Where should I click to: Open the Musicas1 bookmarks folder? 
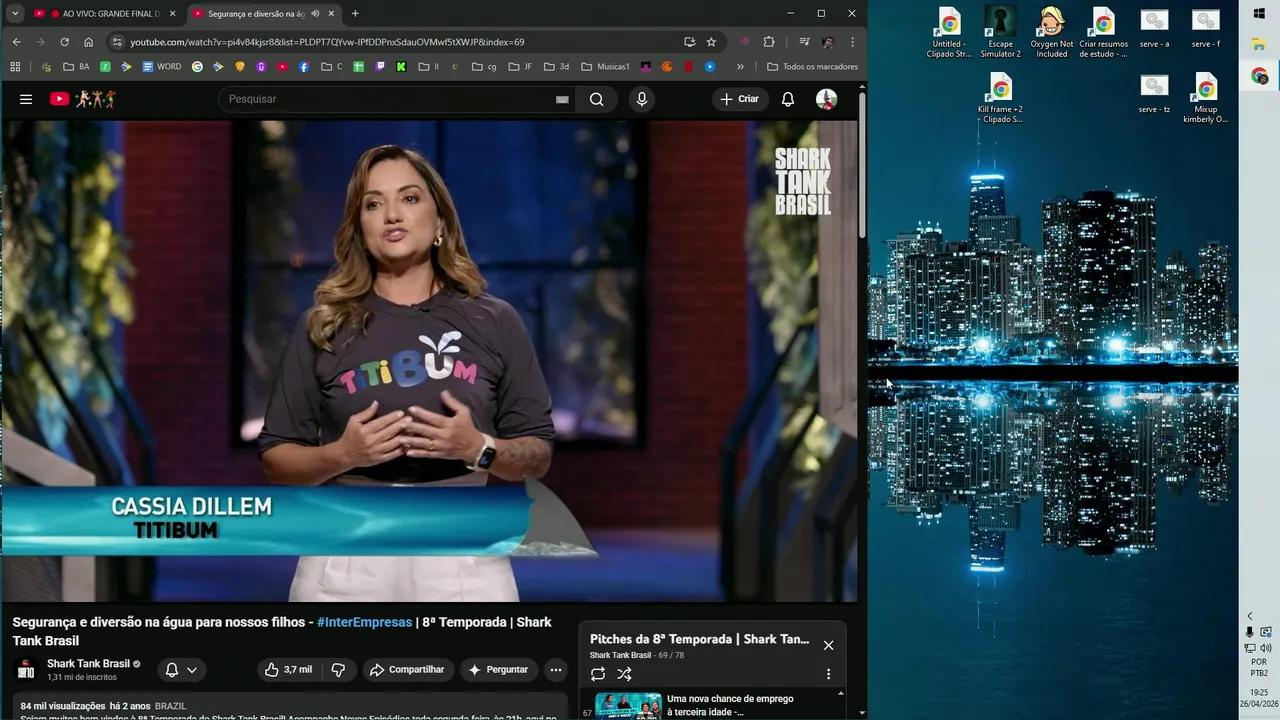pos(605,67)
